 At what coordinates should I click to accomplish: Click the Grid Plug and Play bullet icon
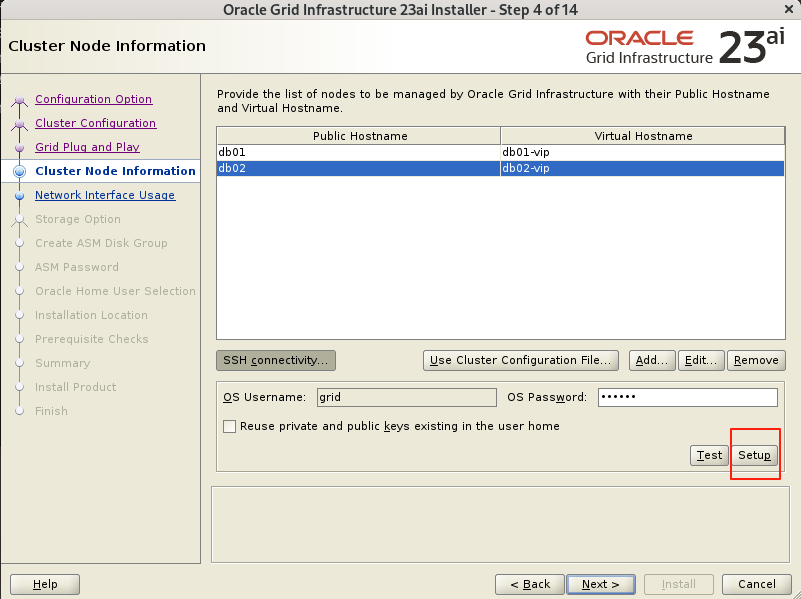(19, 148)
